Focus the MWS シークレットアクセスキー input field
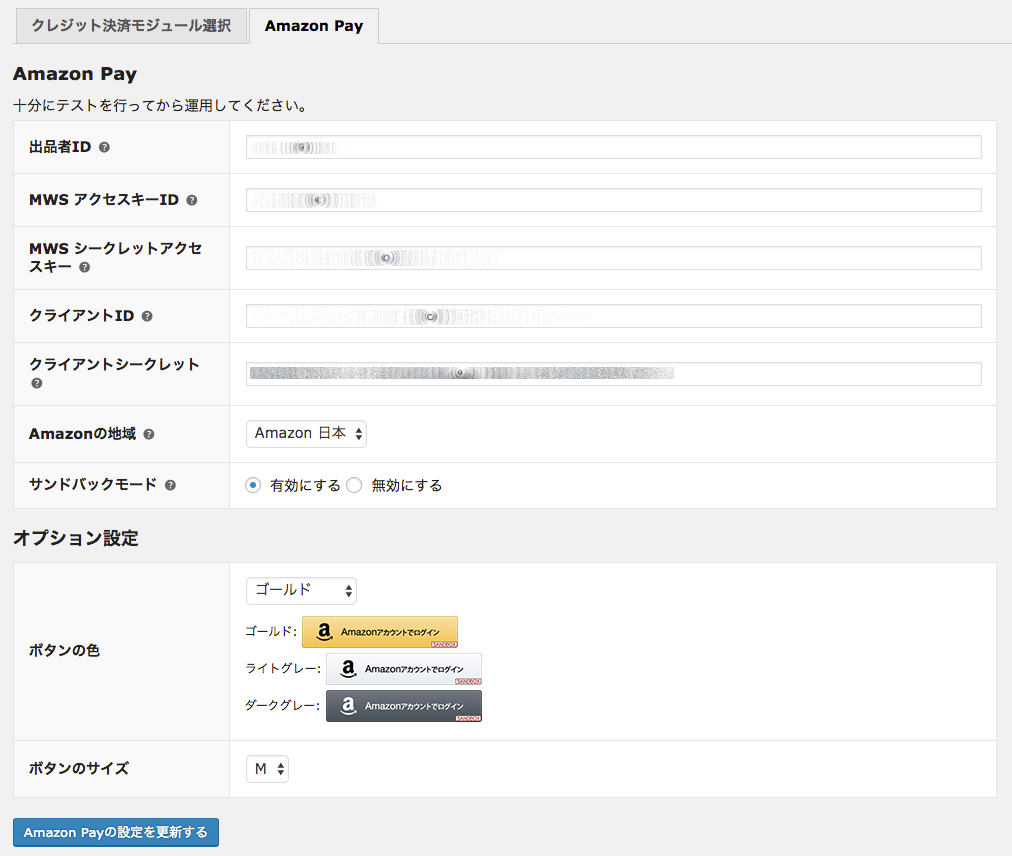This screenshot has height=856, width=1012. [x=614, y=258]
